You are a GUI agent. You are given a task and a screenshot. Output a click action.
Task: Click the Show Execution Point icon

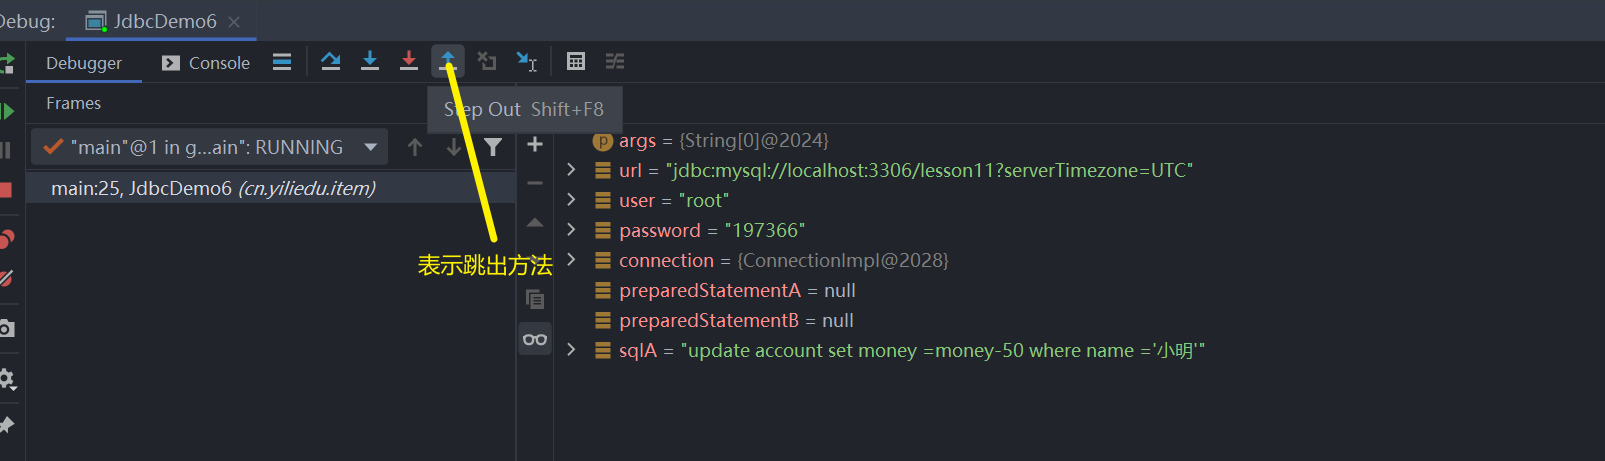(x=282, y=62)
